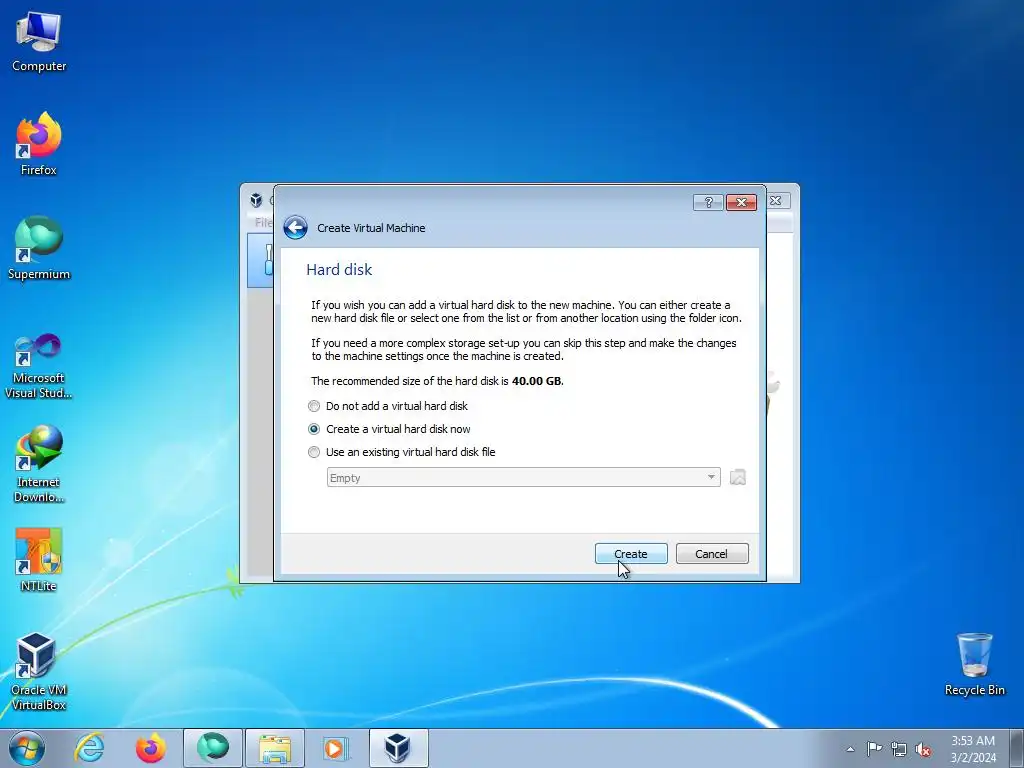Viewport: 1024px width, 768px height.
Task: Click the VirtualBox cube icon in manager title bar
Action: 256,200
